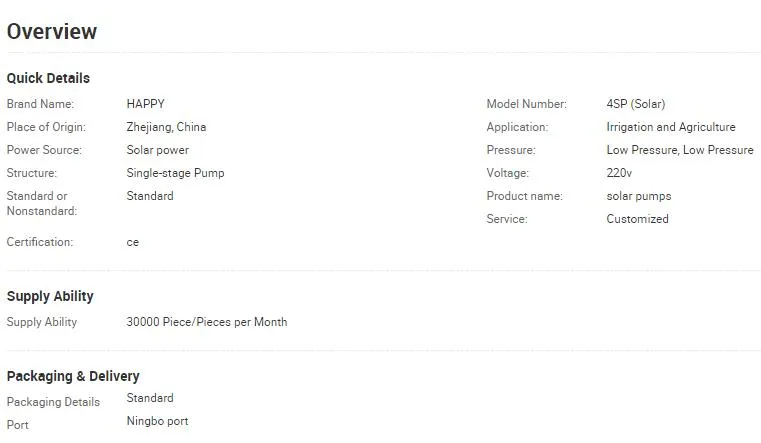Click the Quick Details section title
This screenshot has width=761, height=443.
click(x=48, y=78)
